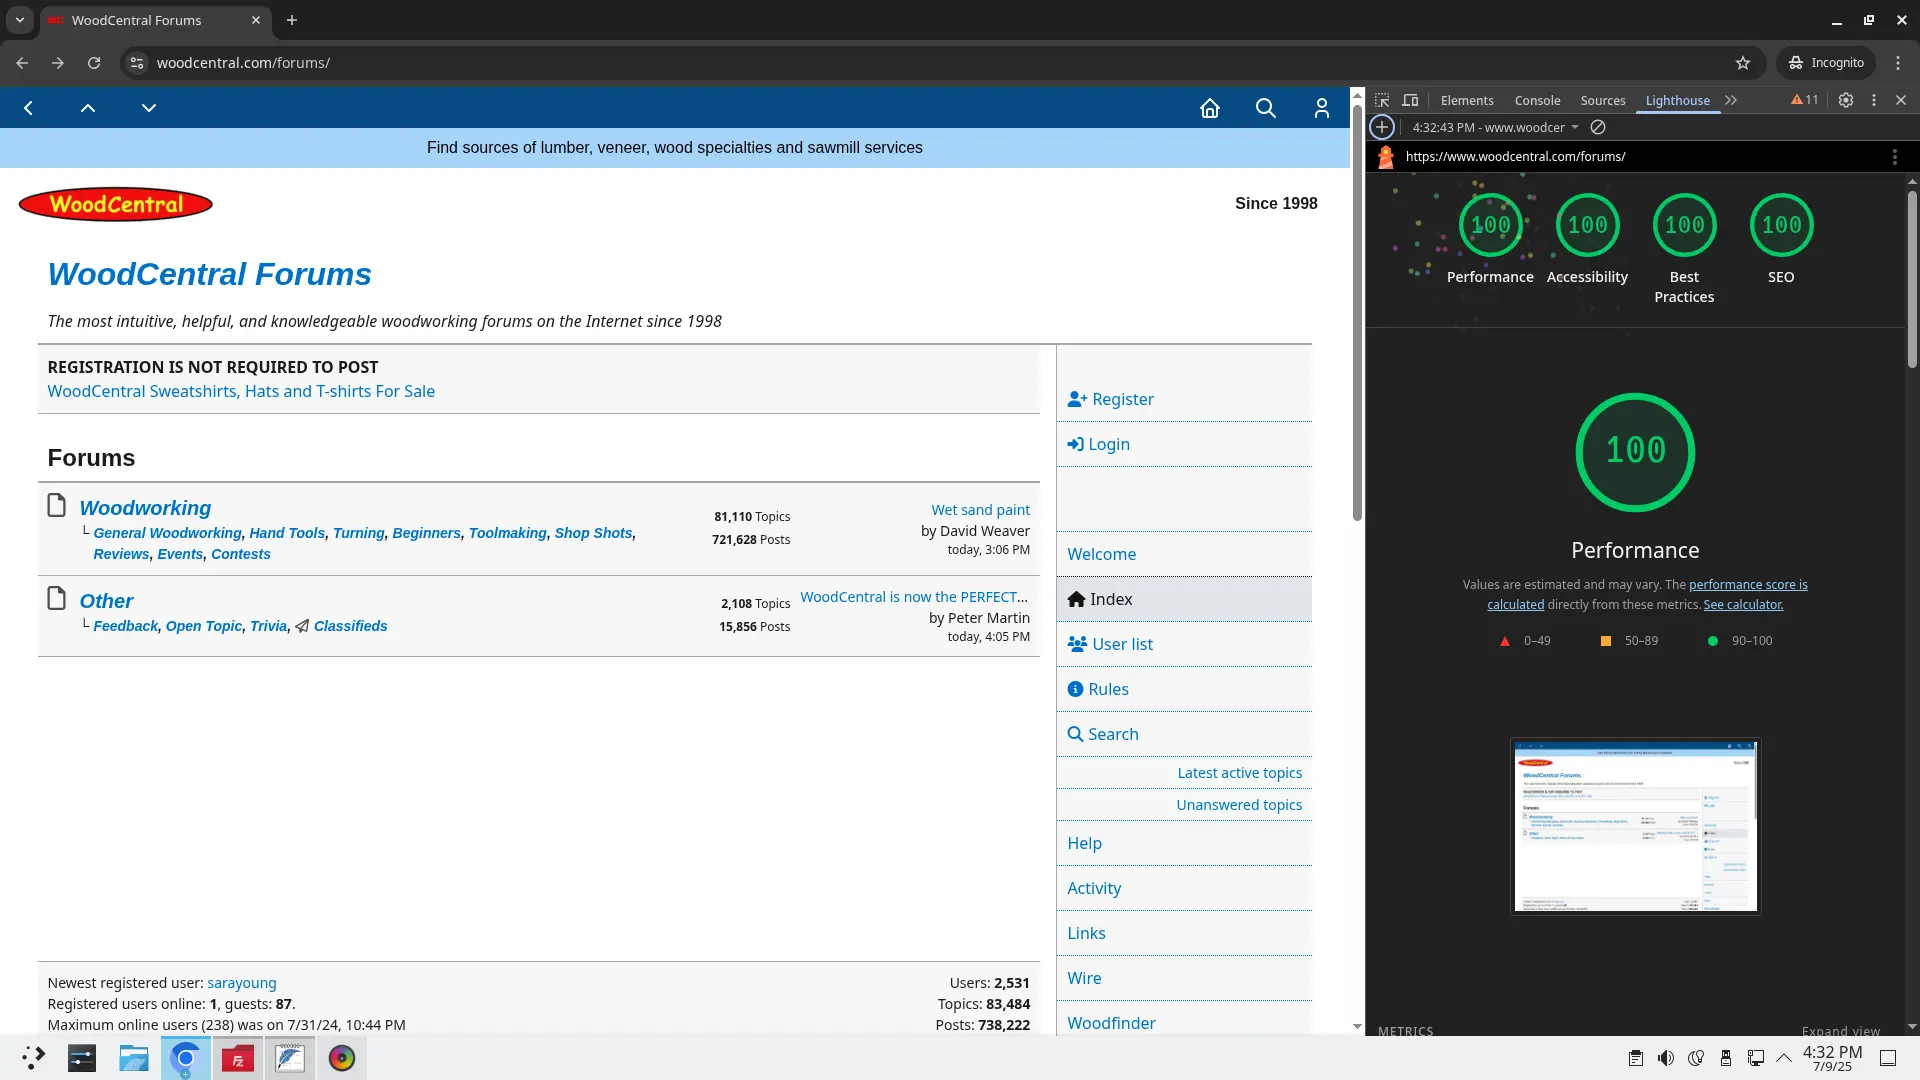Open the Wet sand paint topic
Viewport: 1920px width, 1080px height.
tap(981, 510)
